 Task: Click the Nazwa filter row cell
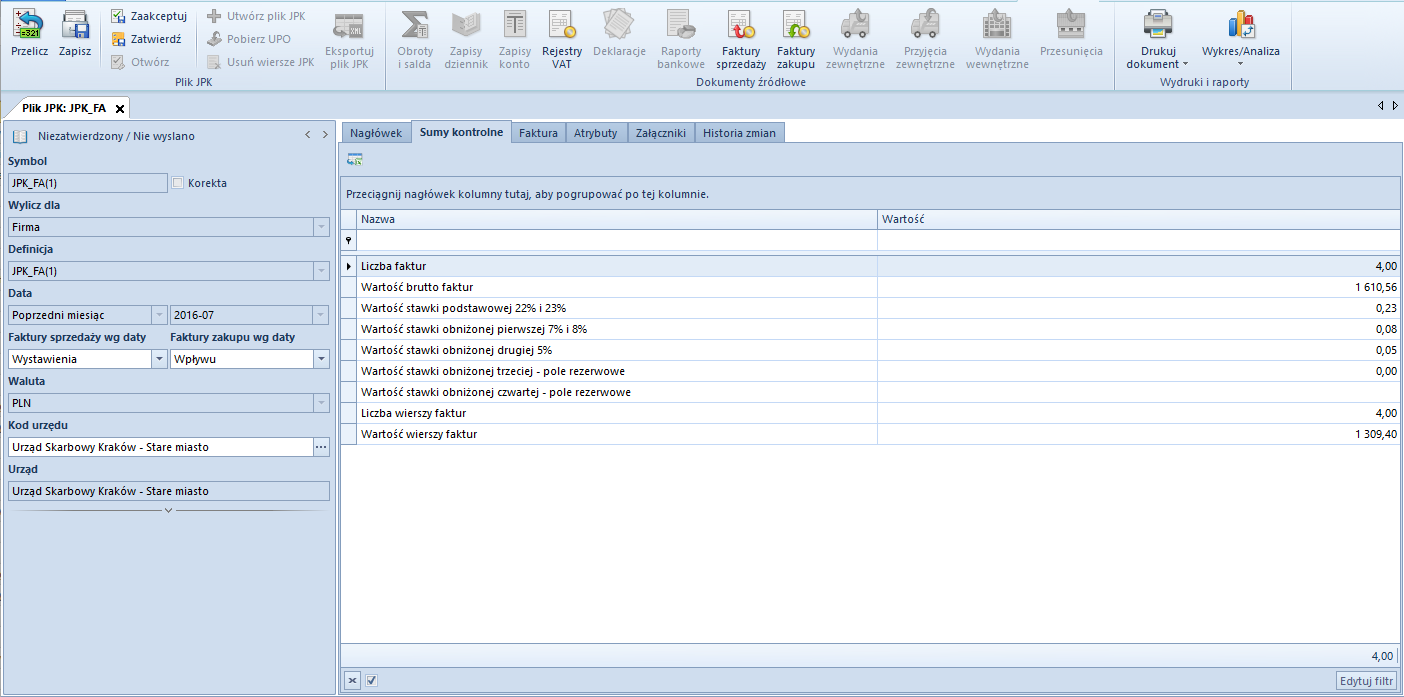(617, 240)
